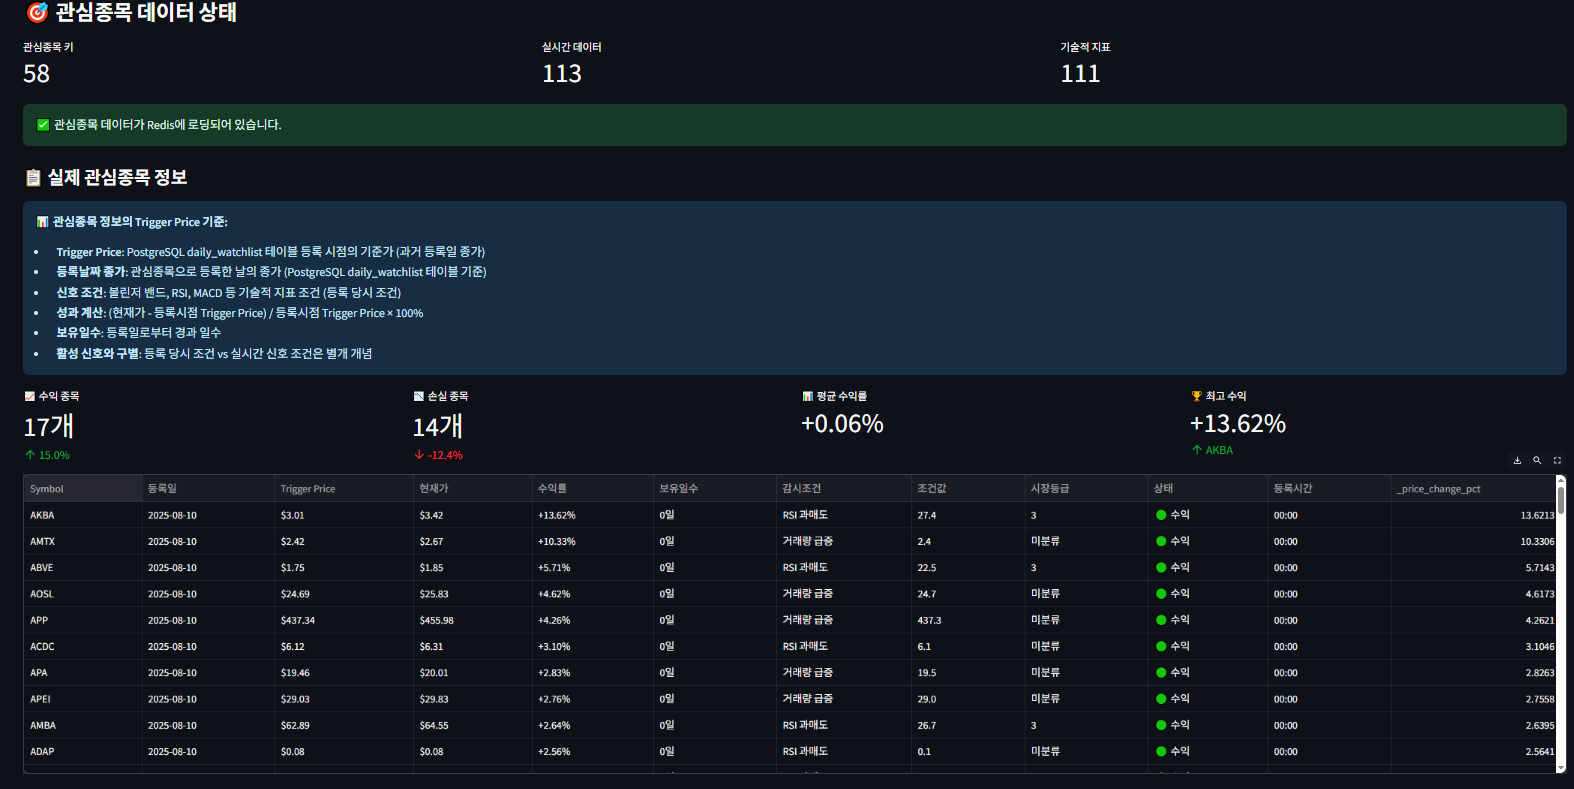
Task: Click the ADAP row's RSI 과매도 cell
Action: click(805, 752)
